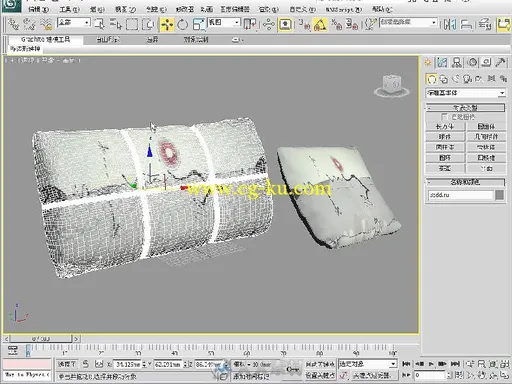
Task: Switch to the Utilities command panel tab
Action: pos(501,62)
